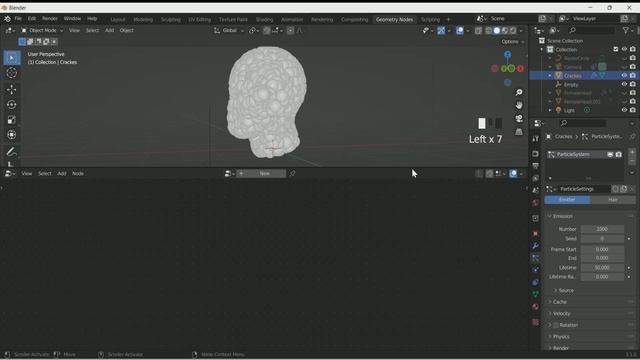This screenshot has width=640, height=360.
Task: Click the outliner search field
Action: (x=592, y=30)
